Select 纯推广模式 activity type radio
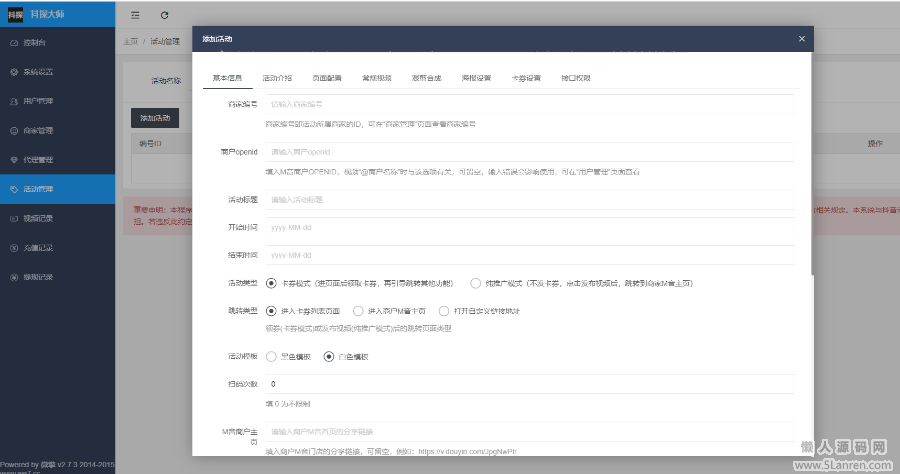The height and width of the screenshot is (474, 900). tap(476, 283)
